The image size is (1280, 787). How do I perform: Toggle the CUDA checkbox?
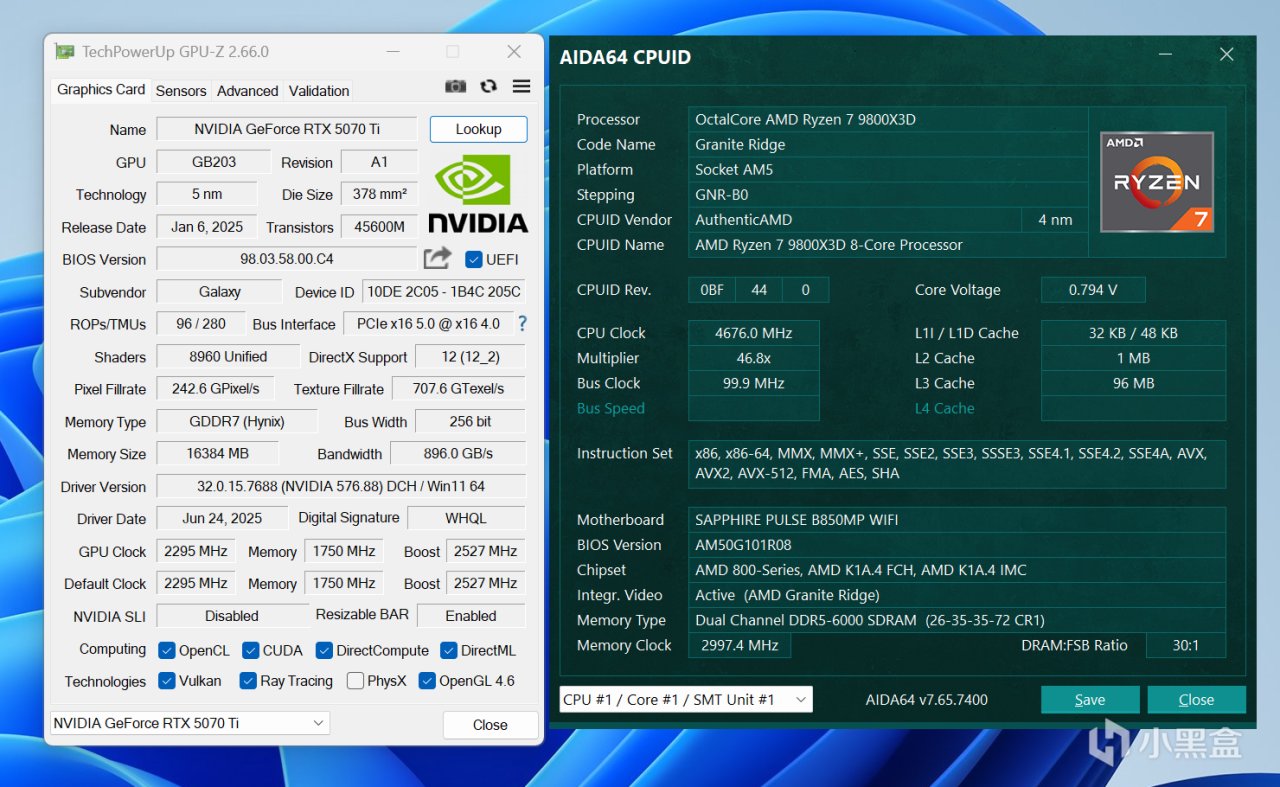[x=251, y=650]
